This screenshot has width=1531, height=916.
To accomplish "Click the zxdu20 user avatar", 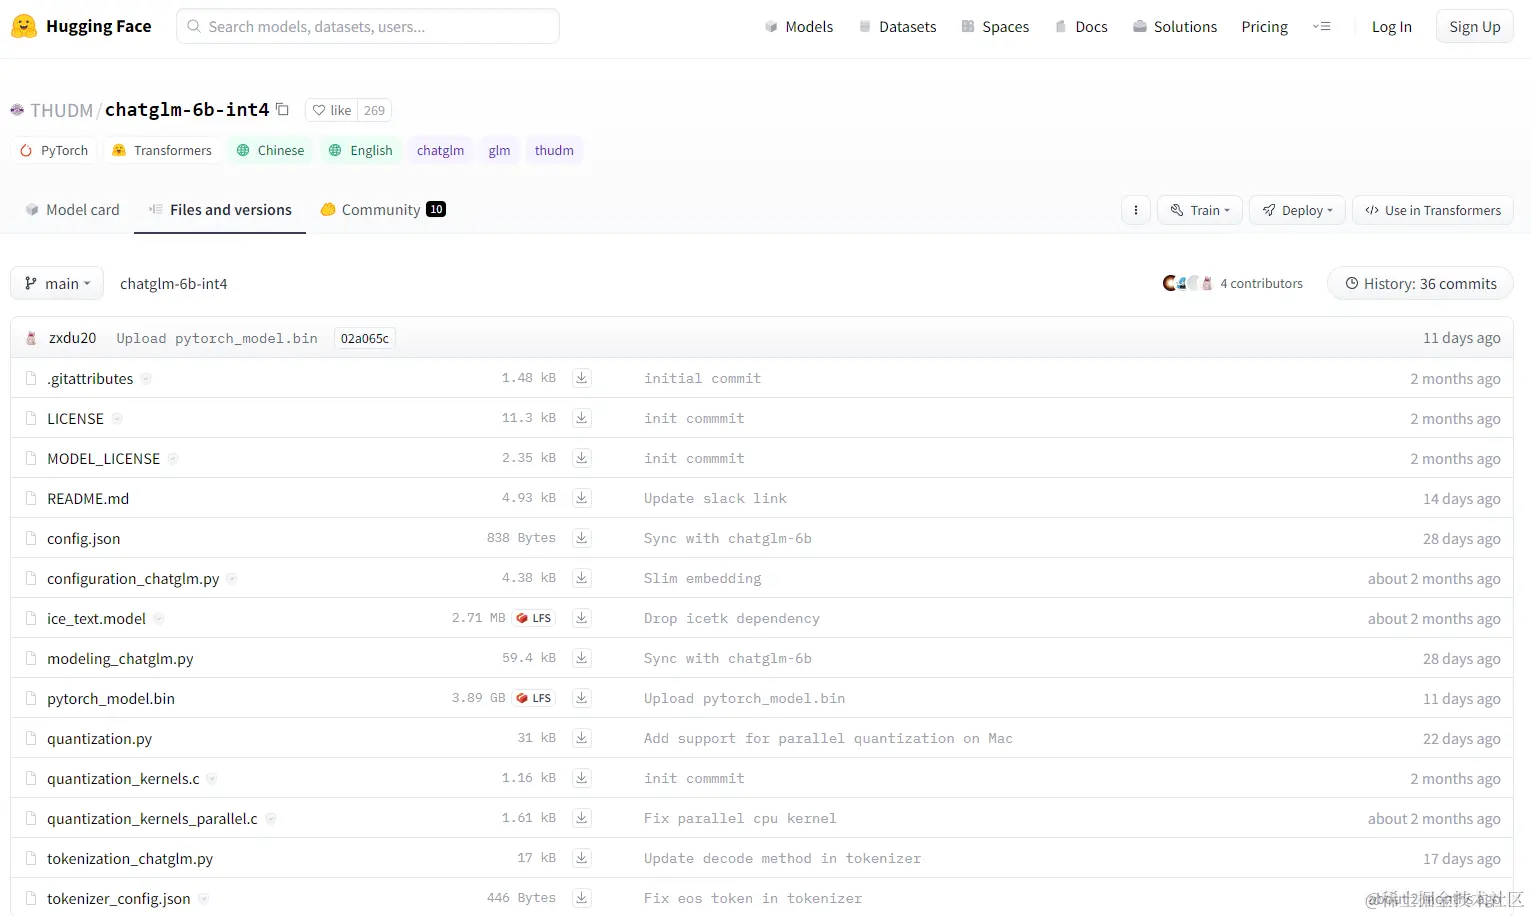I will click(x=31, y=338).
